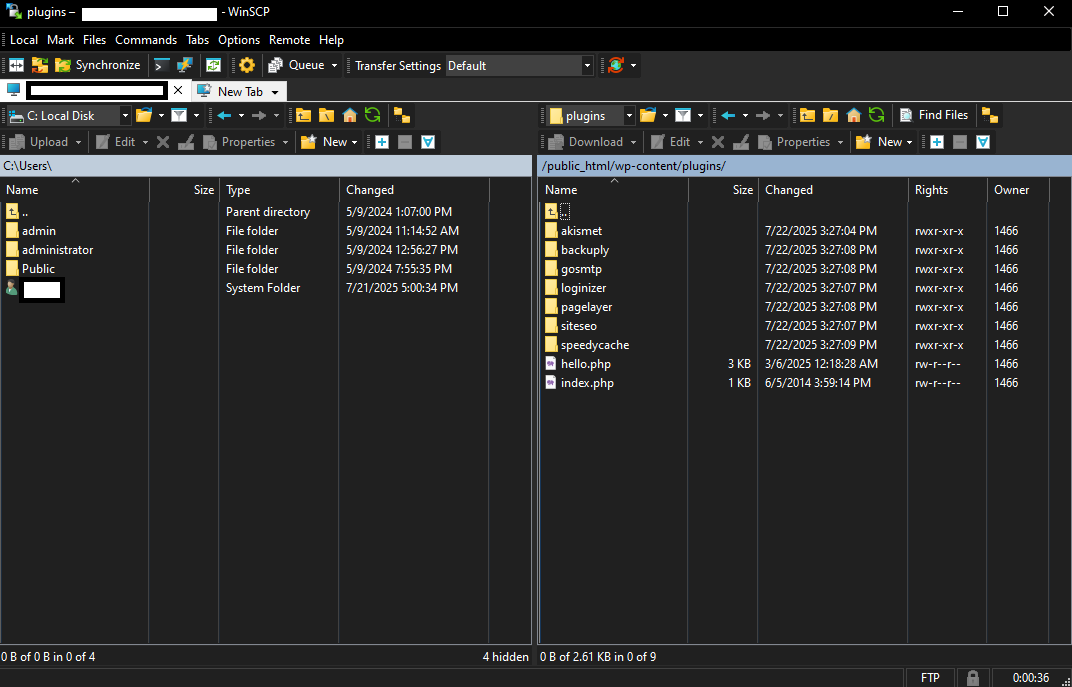Click the Queue button
The height and width of the screenshot is (687, 1072).
pos(297,65)
